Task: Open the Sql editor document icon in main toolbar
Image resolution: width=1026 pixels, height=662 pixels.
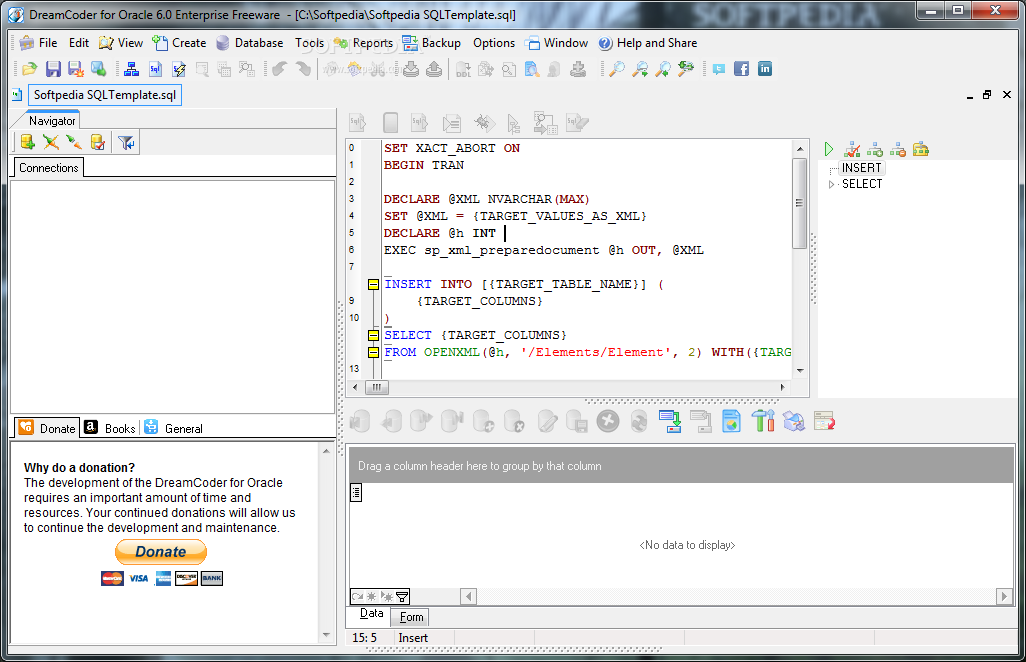Action: 155,69
